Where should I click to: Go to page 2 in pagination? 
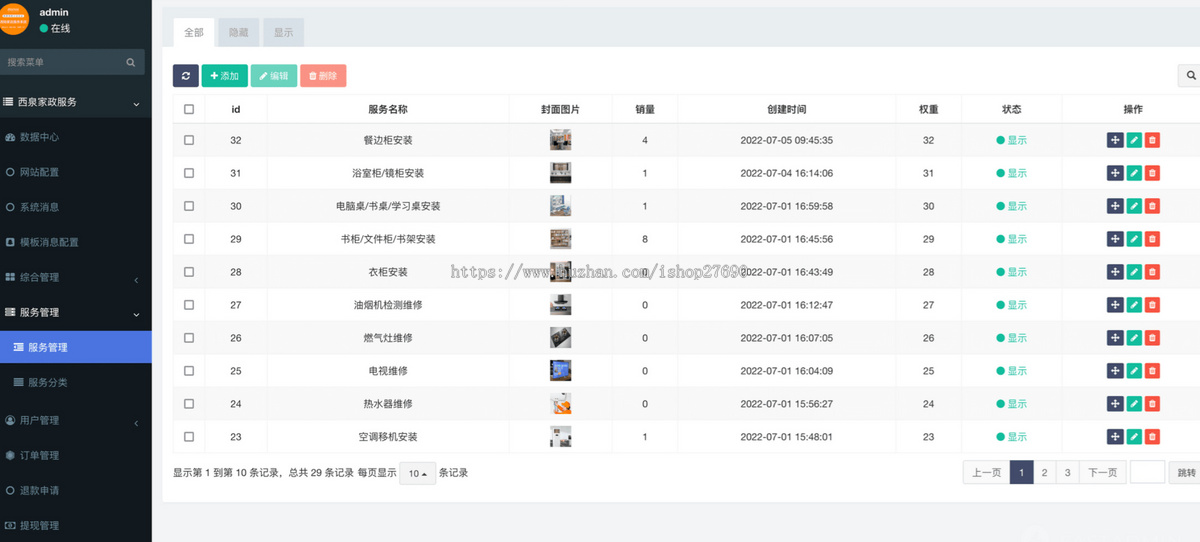pos(1044,473)
